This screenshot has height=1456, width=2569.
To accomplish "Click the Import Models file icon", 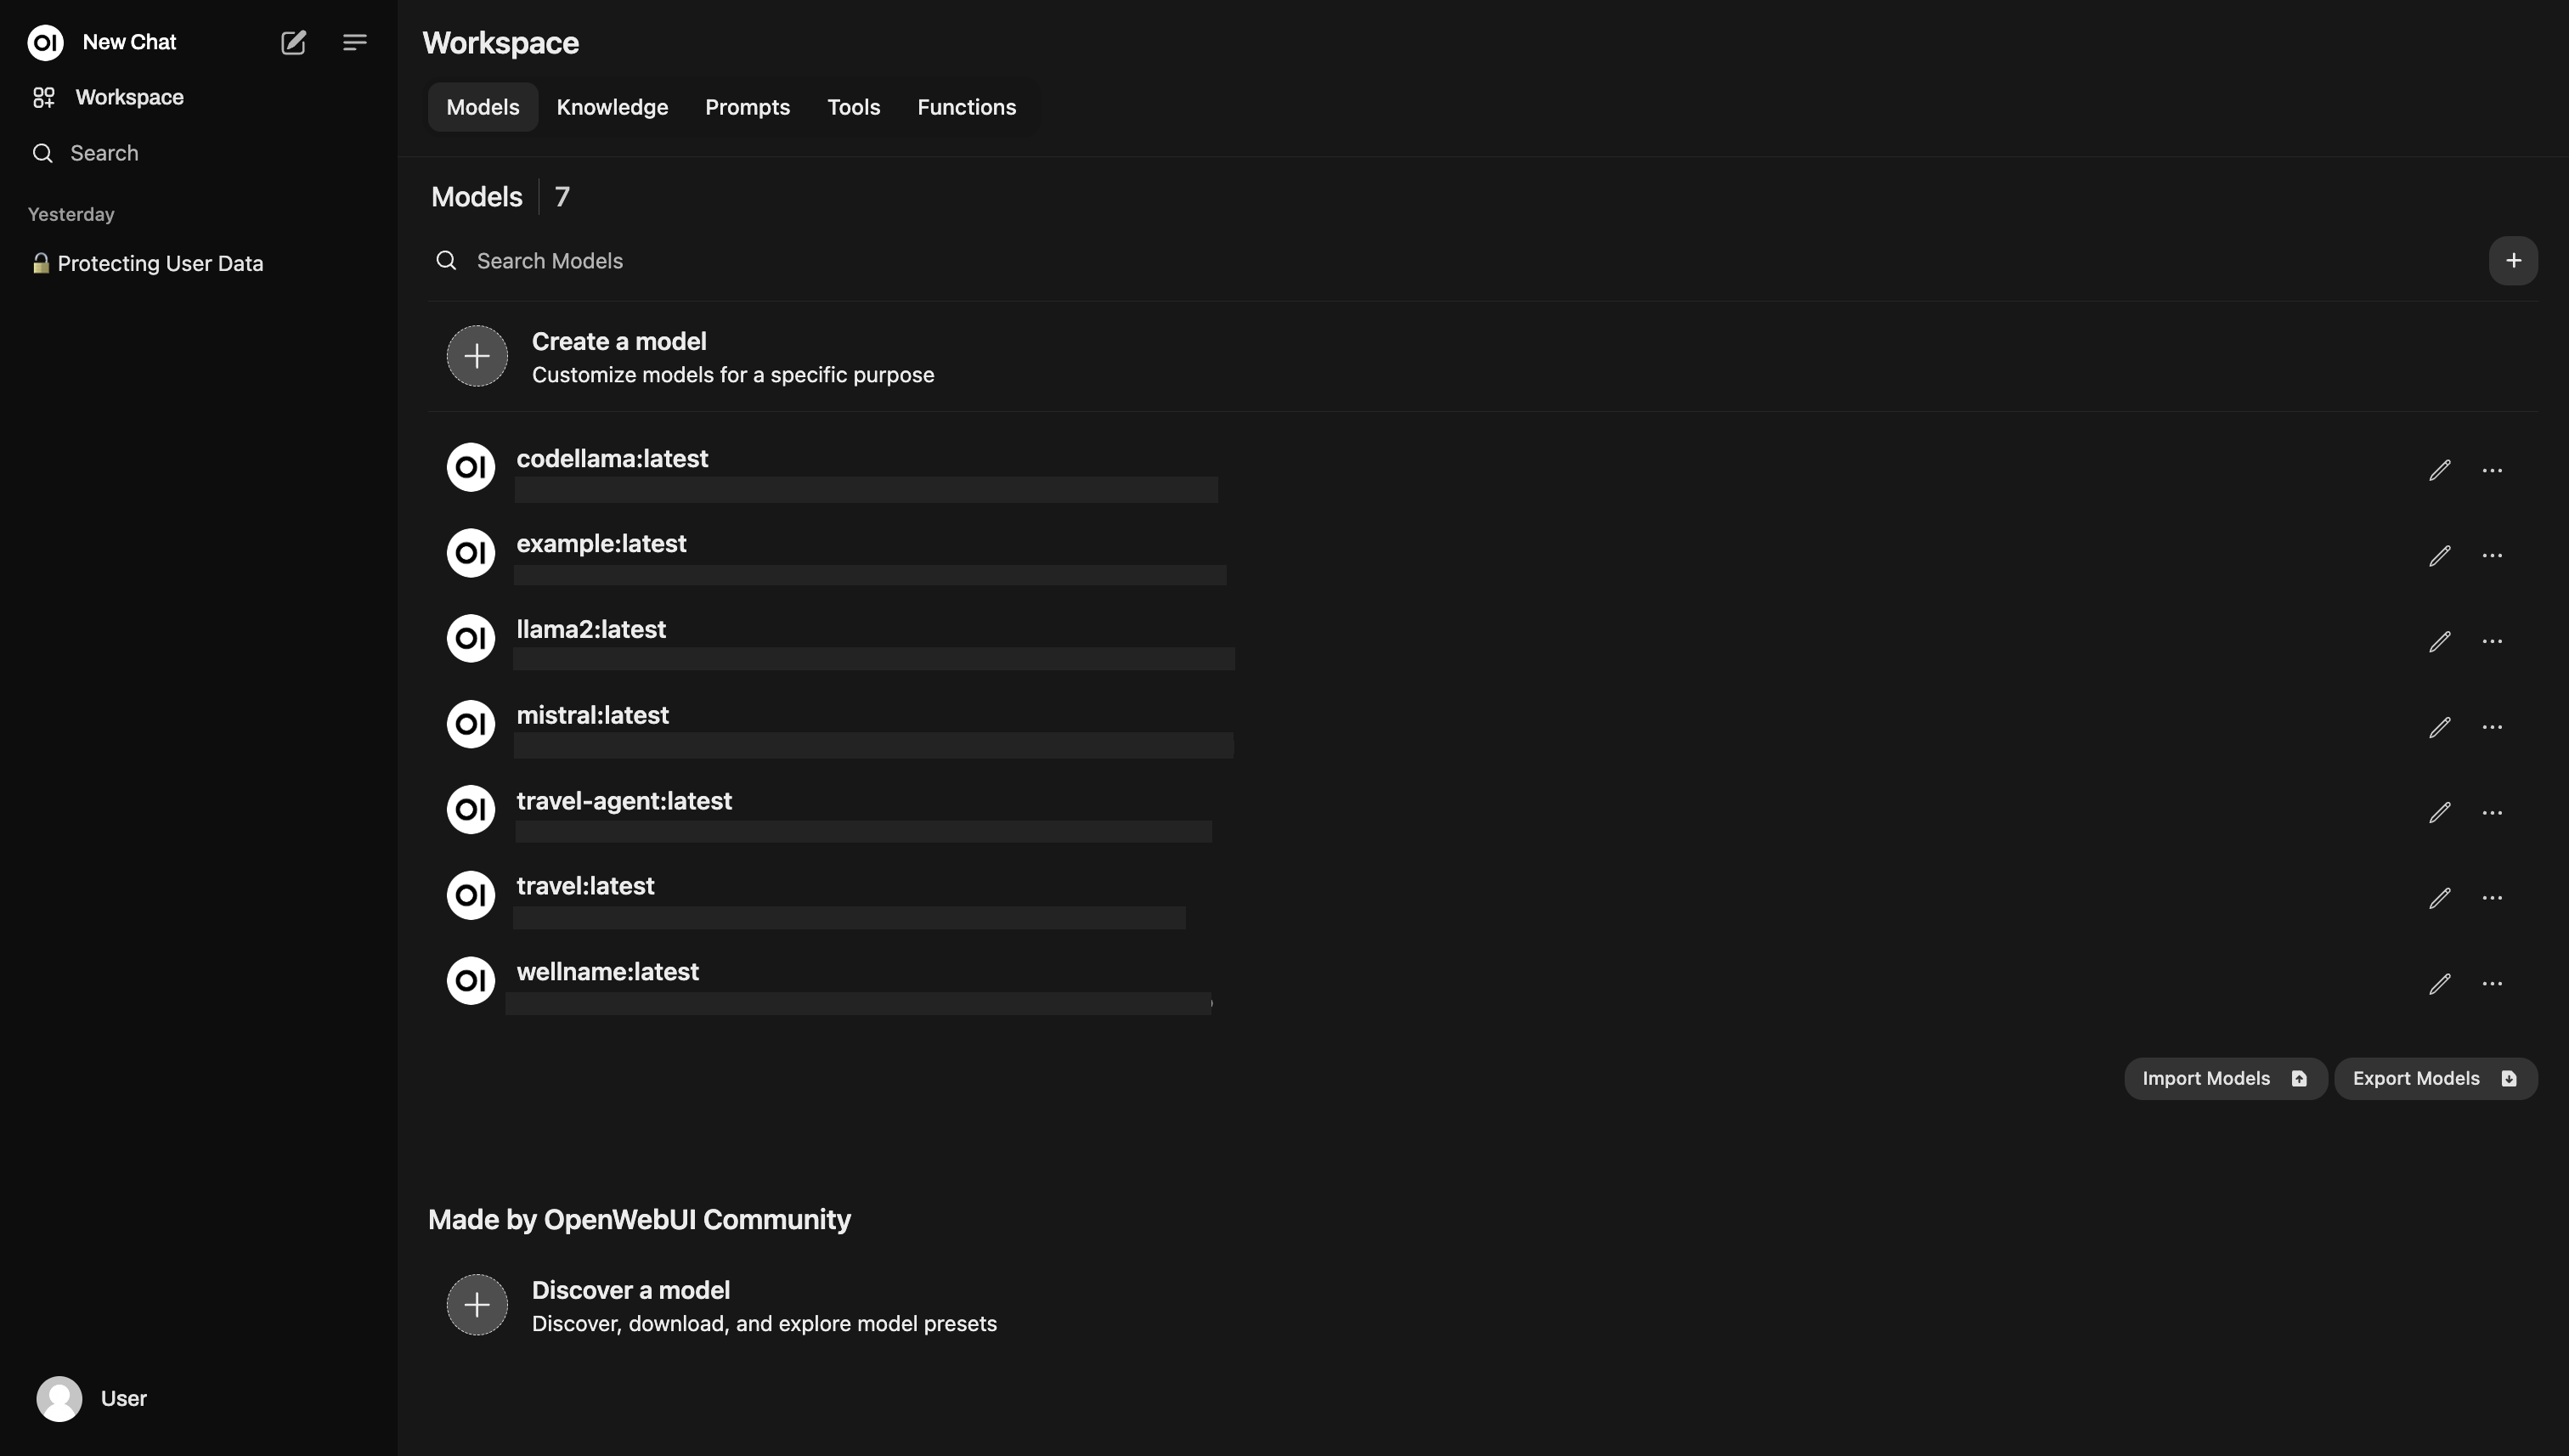I will pyautogui.click(x=2299, y=1079).
